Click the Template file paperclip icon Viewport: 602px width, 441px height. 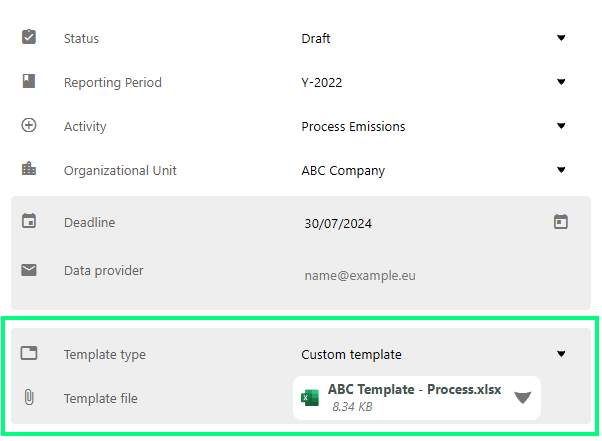(29, 397)
